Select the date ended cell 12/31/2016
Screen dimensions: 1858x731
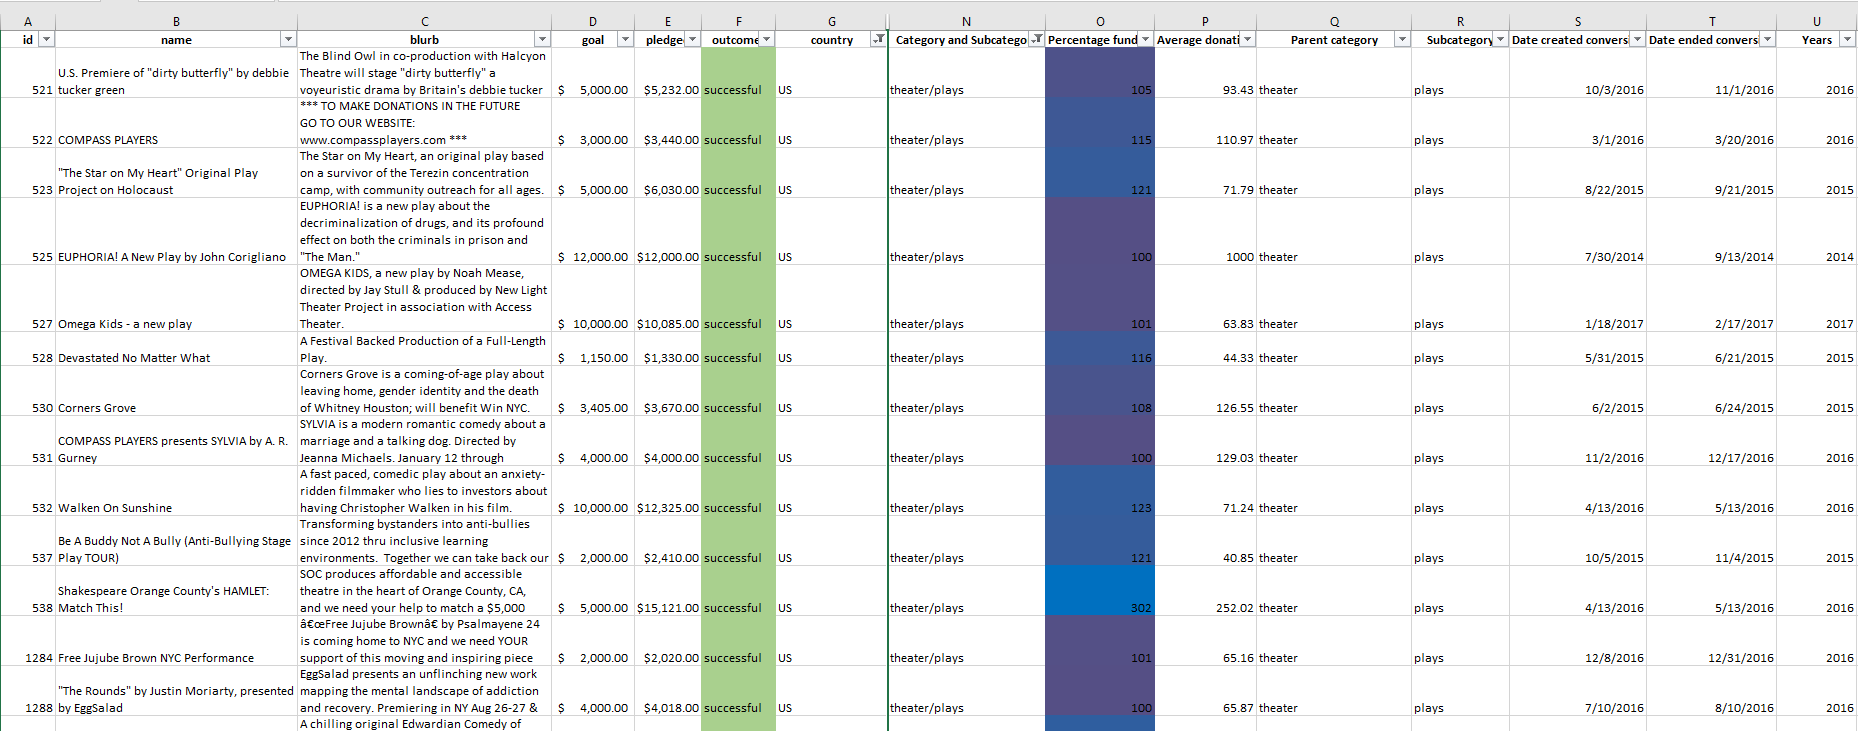tap(1711, 641)
